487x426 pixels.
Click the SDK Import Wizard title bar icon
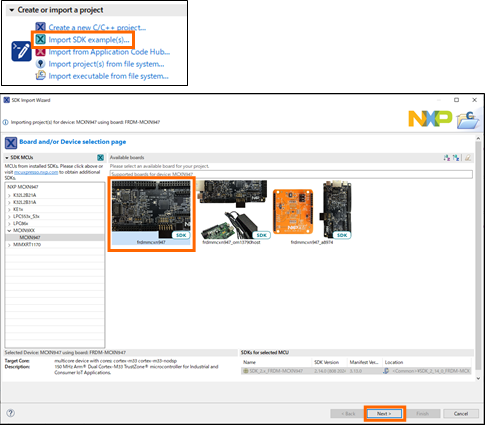tap(6, 100)
